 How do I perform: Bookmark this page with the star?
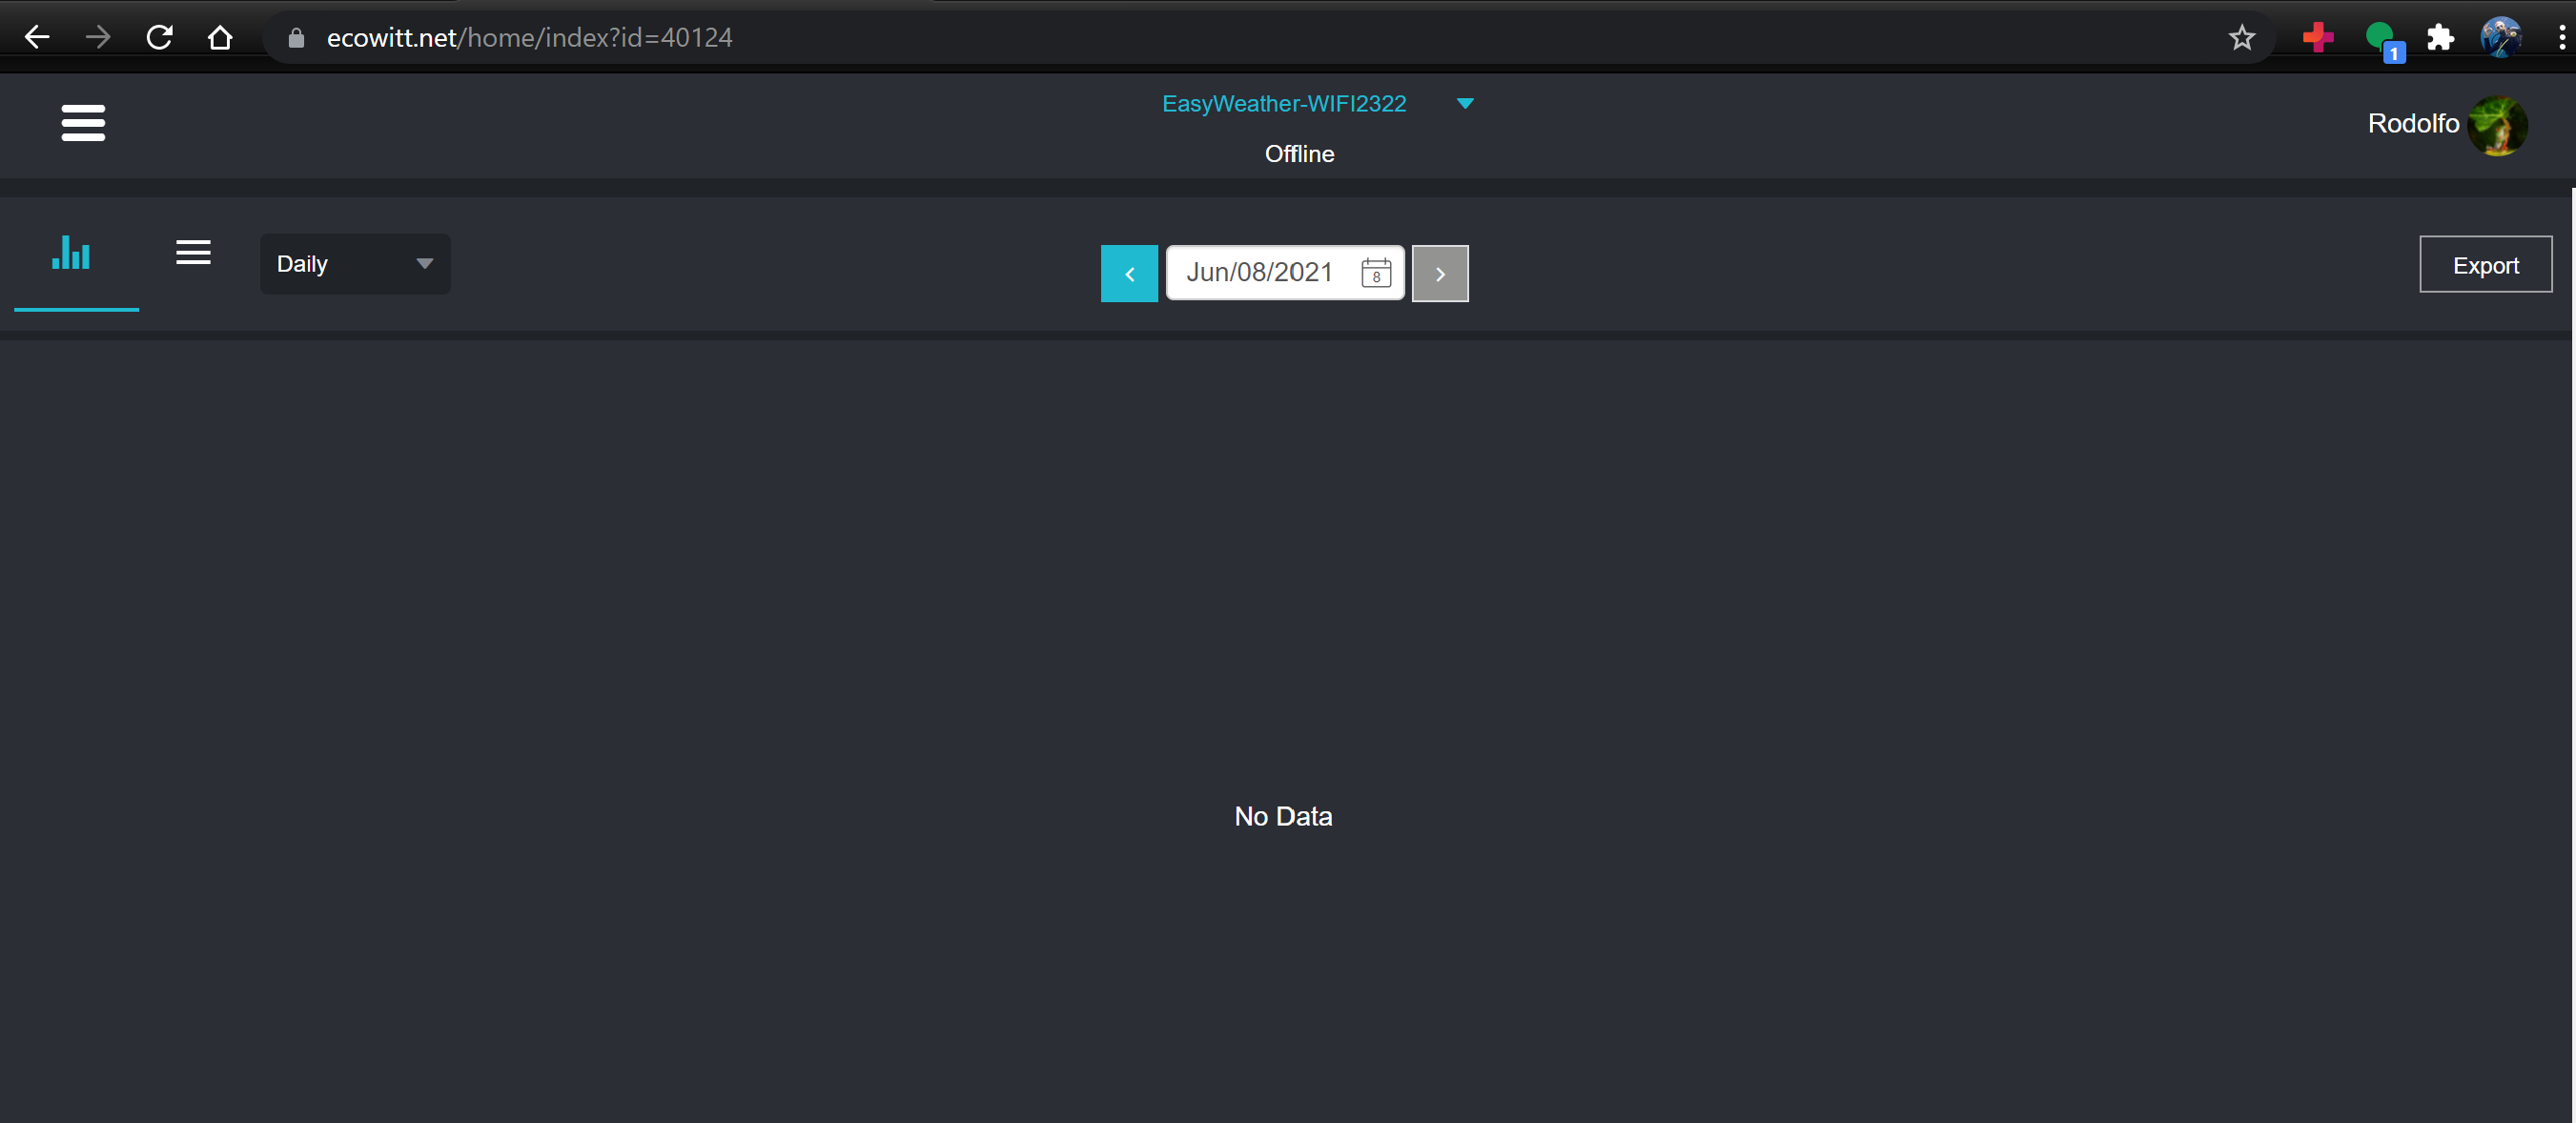coord(2242,37)
